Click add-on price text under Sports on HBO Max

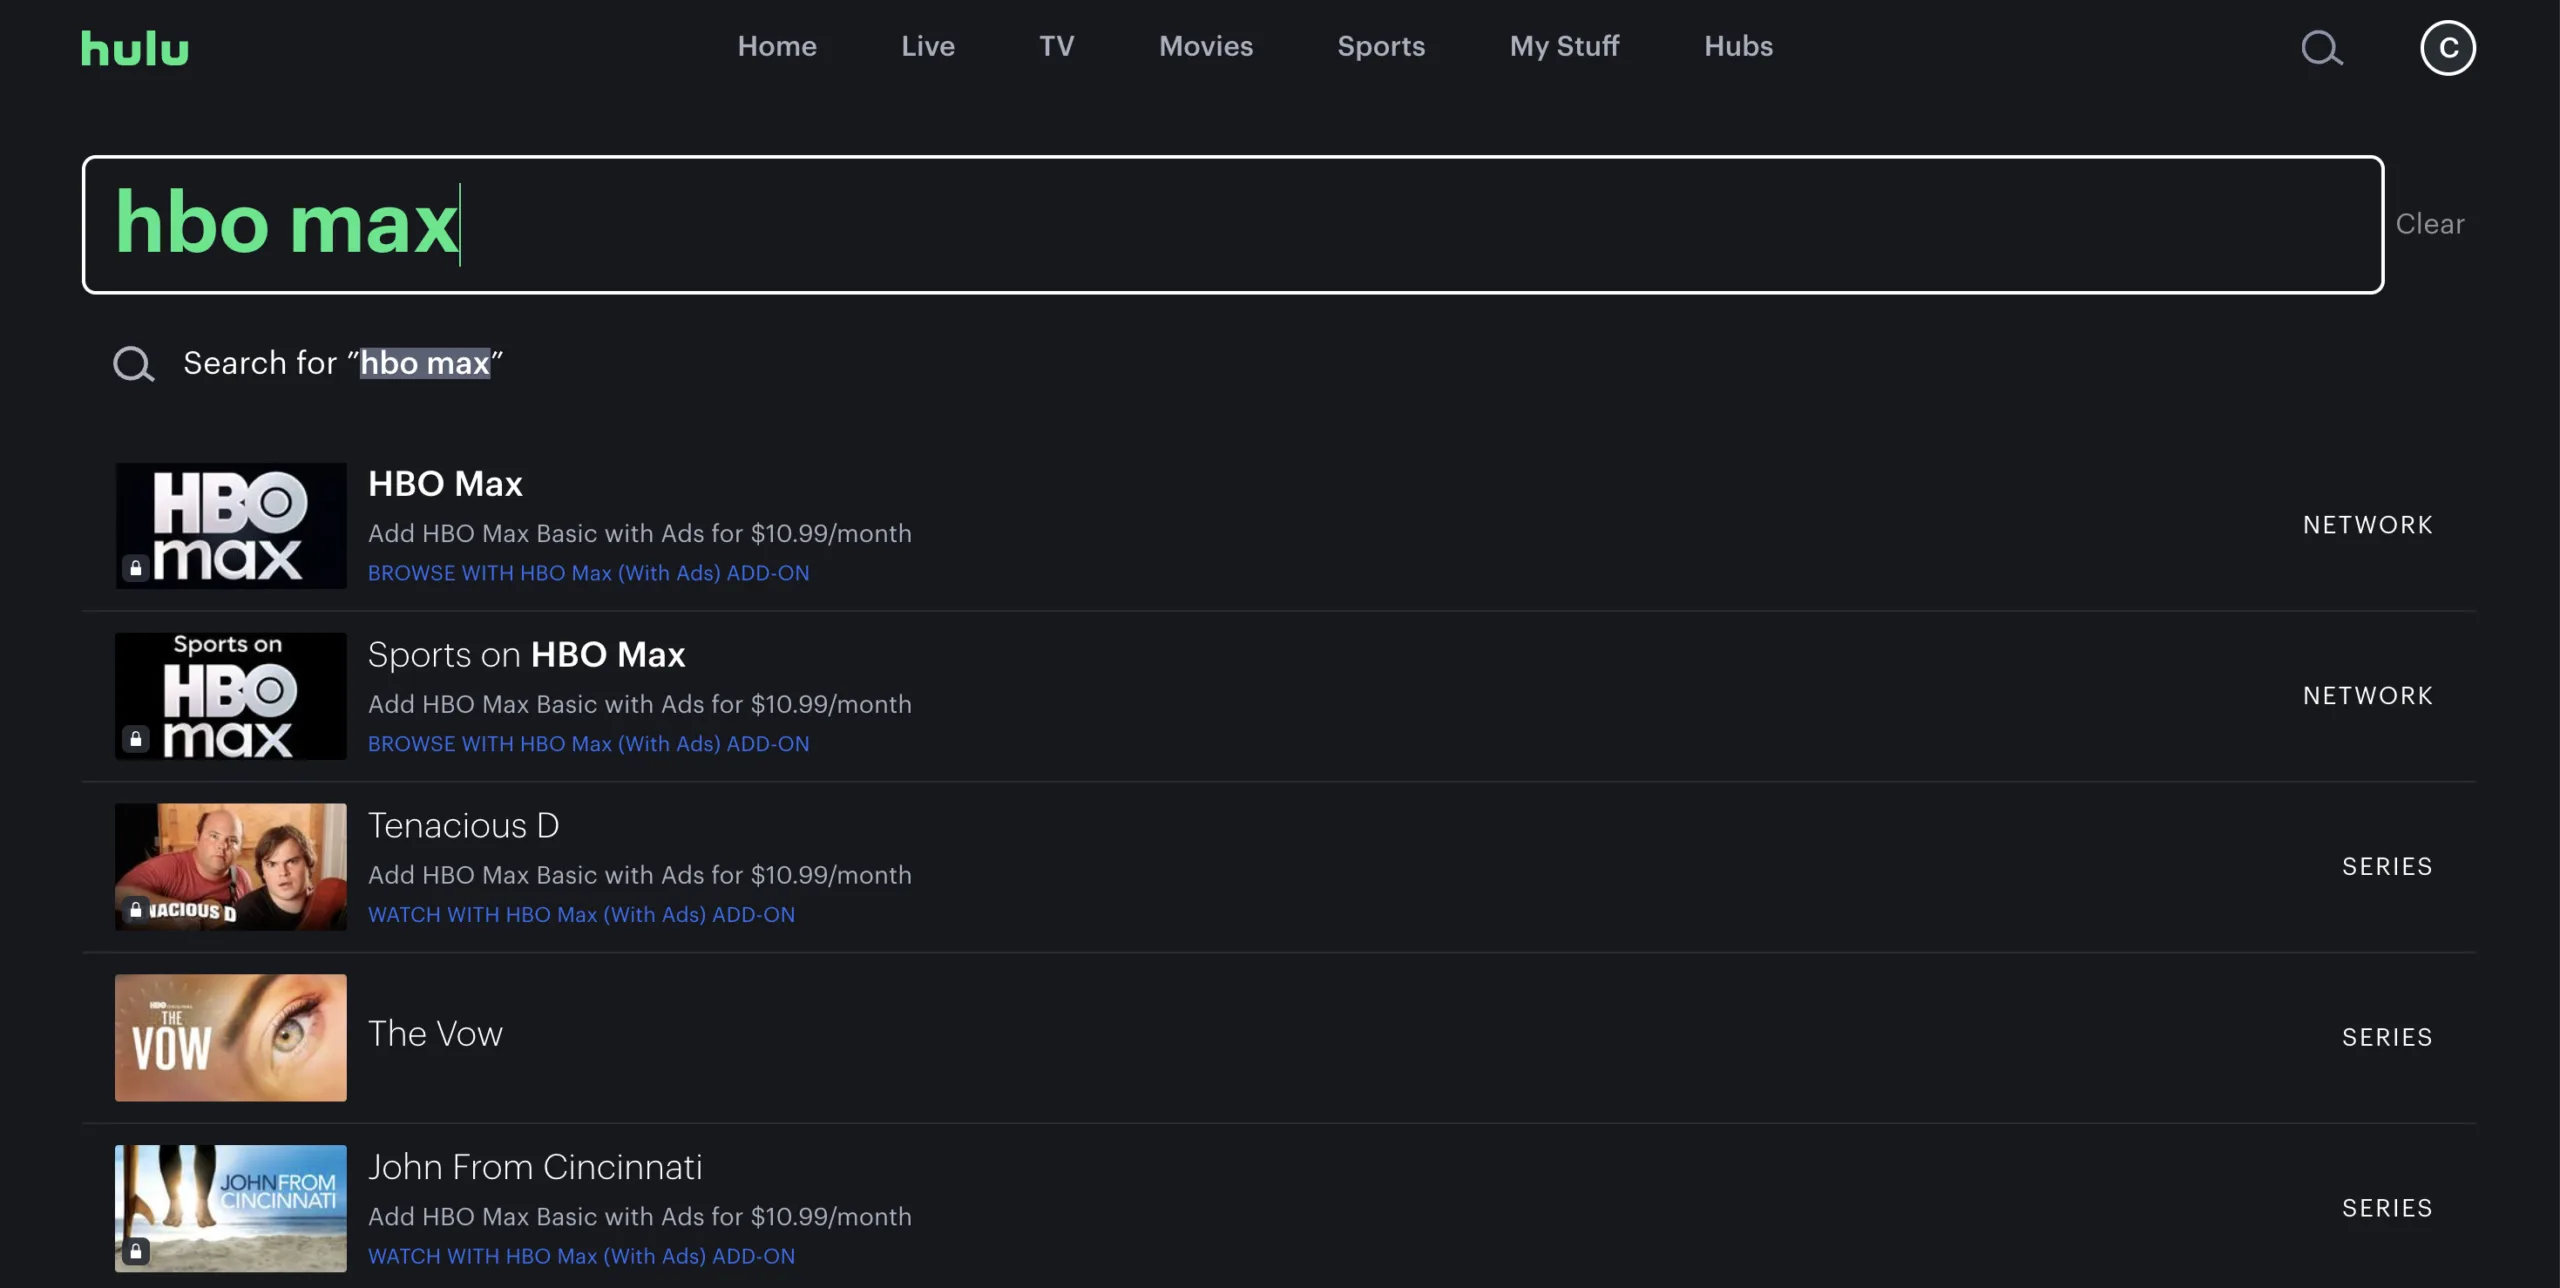click(640, 705)
